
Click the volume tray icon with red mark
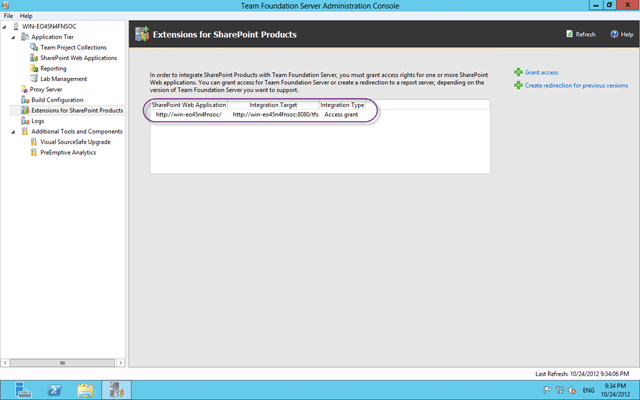click(x=572, y=390)
